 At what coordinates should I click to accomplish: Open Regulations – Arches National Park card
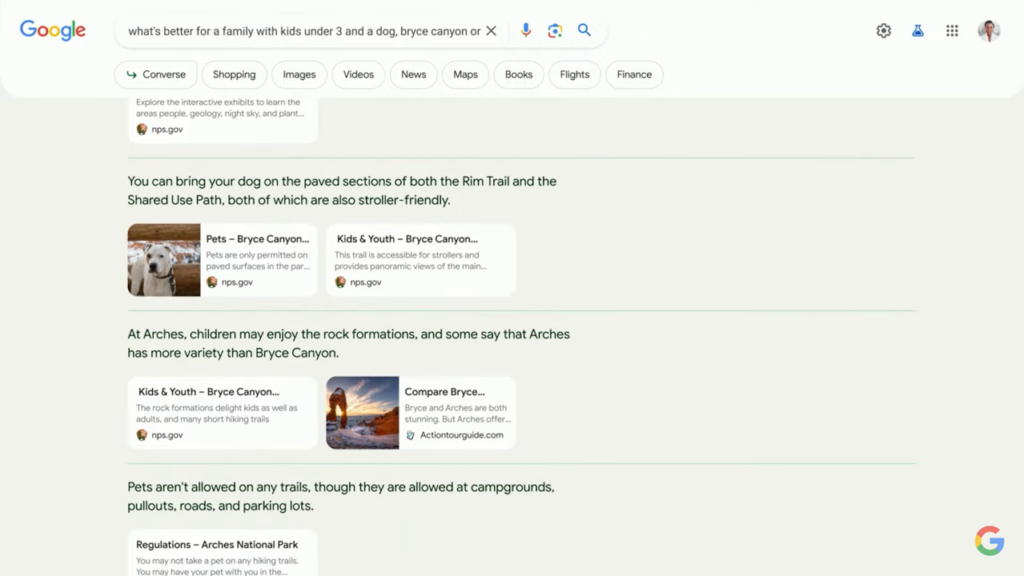tap(223, 553)
